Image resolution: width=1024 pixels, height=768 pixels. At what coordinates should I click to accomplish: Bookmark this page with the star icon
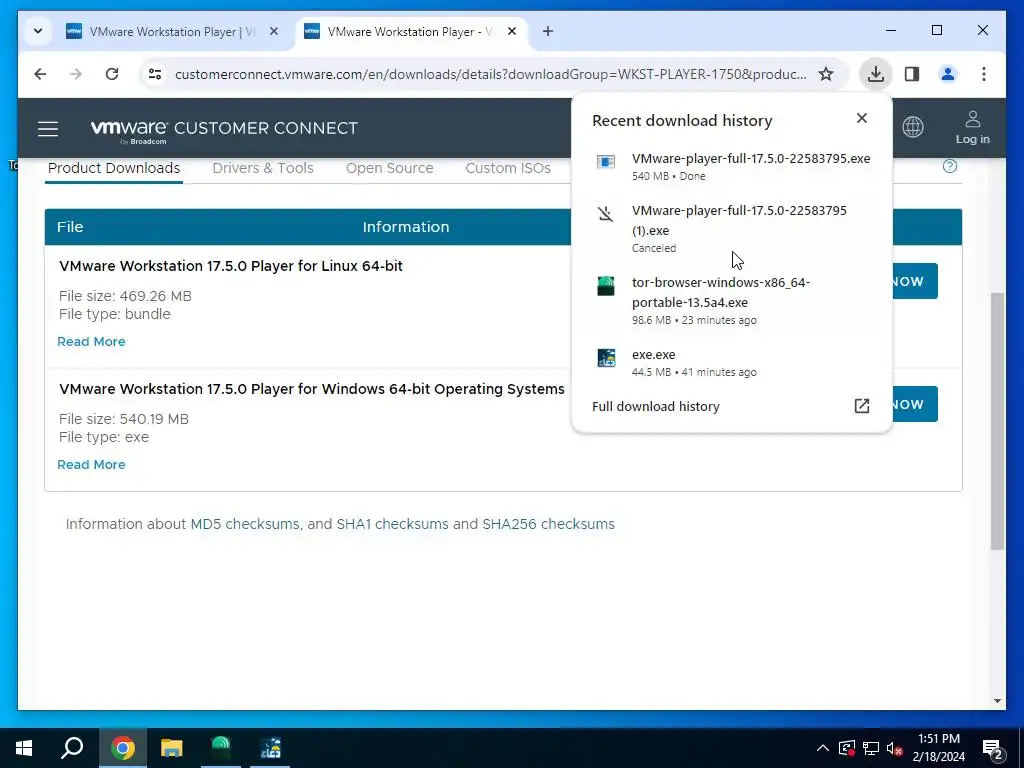825,74
